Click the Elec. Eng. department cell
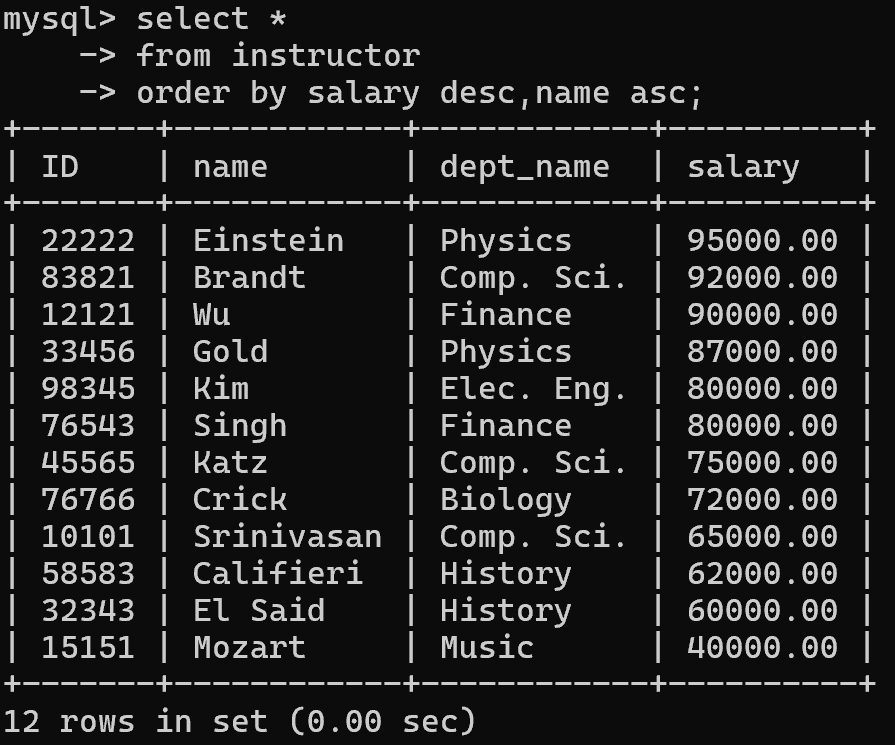This screenshot has height=745, width=895. click(533, 388)
